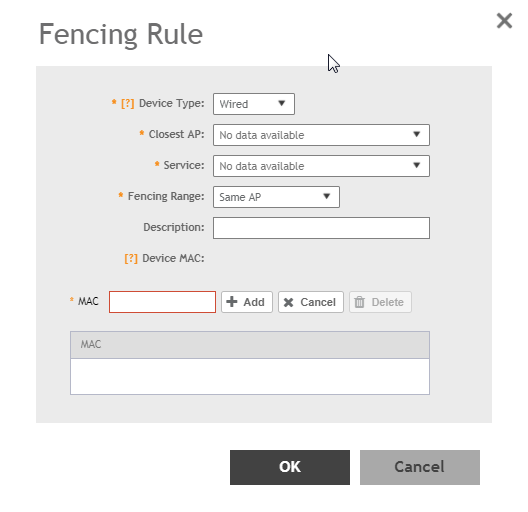Click the Fencing Range label

[x=166, y=196]
